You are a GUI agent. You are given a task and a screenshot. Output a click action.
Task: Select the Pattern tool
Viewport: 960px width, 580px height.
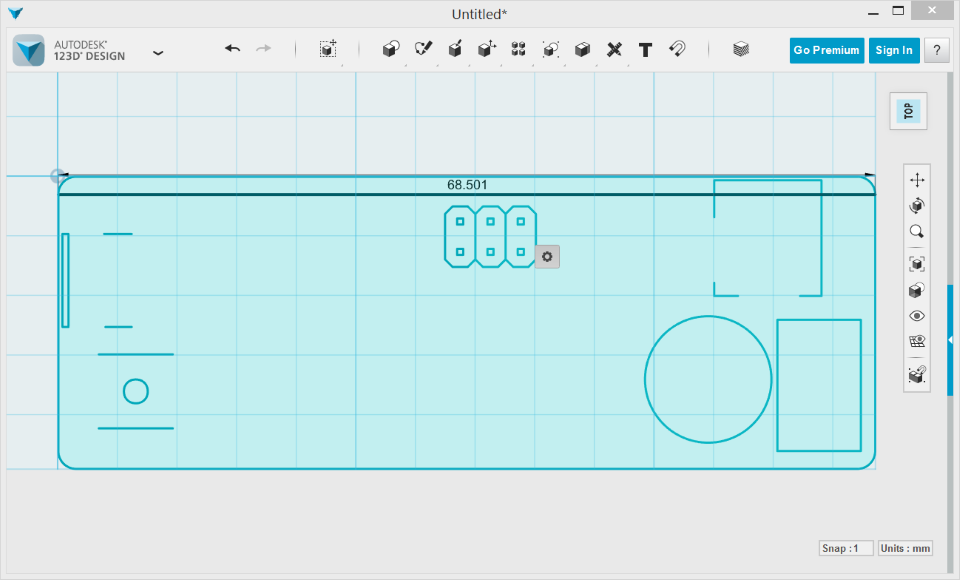coord(518,49)
